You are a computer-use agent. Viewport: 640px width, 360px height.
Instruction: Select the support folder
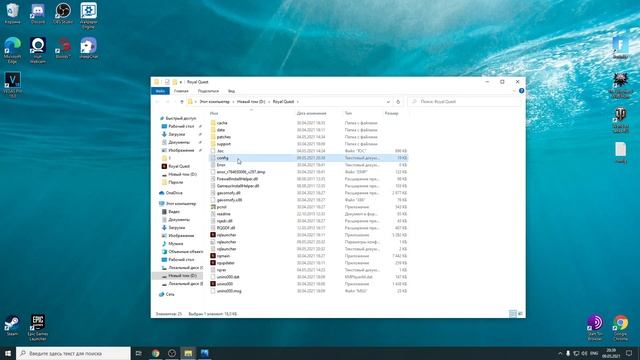224,144
